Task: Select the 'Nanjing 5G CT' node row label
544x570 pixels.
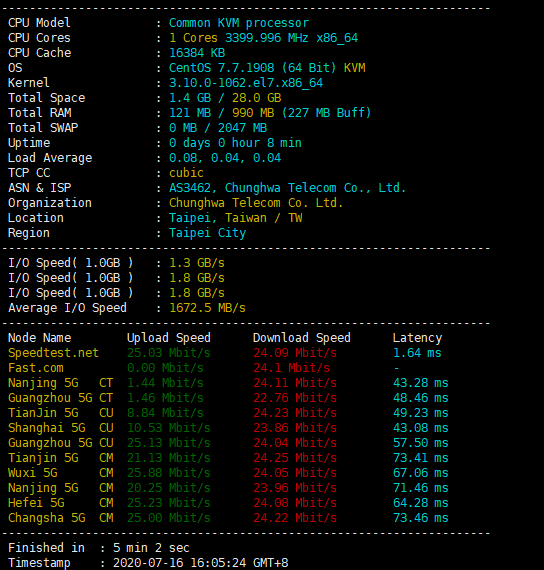Action: coord(61,383)
